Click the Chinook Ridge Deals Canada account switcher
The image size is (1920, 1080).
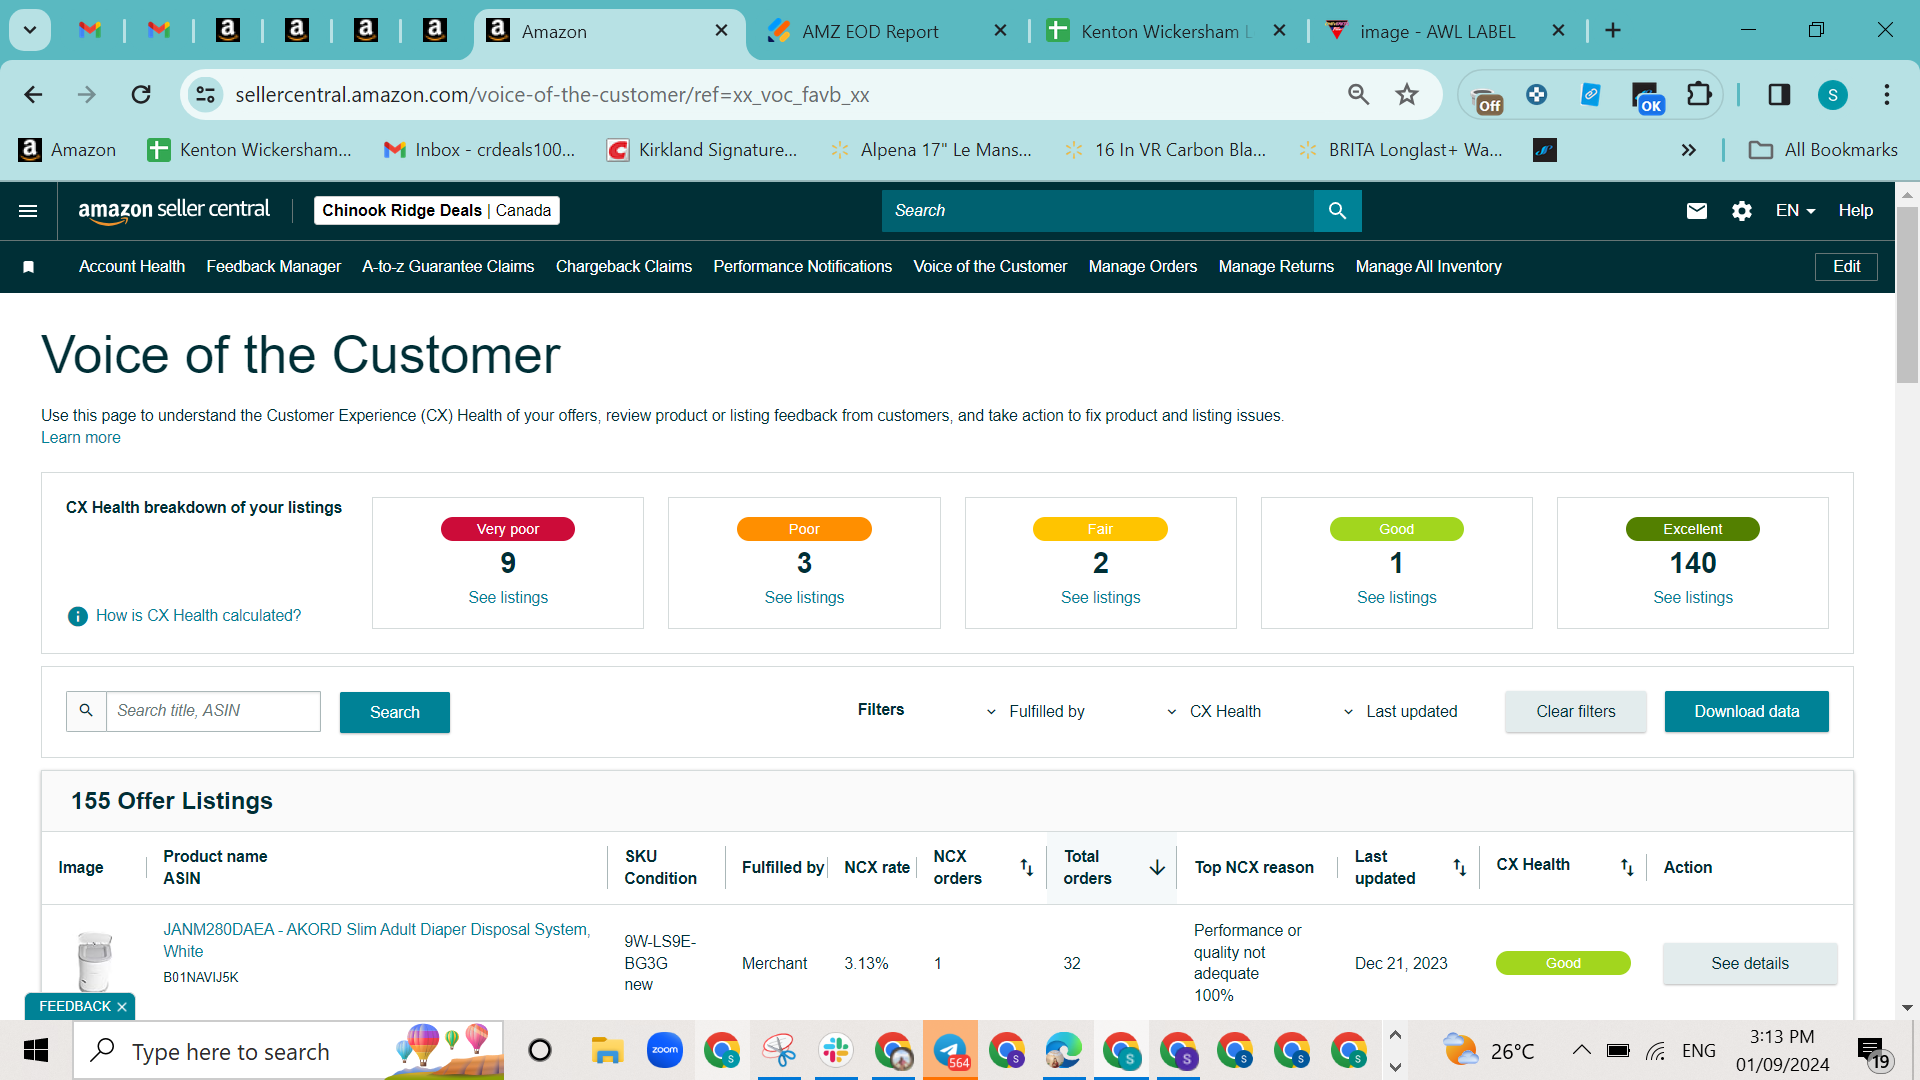pyautogui.click(x=437, y=211)
